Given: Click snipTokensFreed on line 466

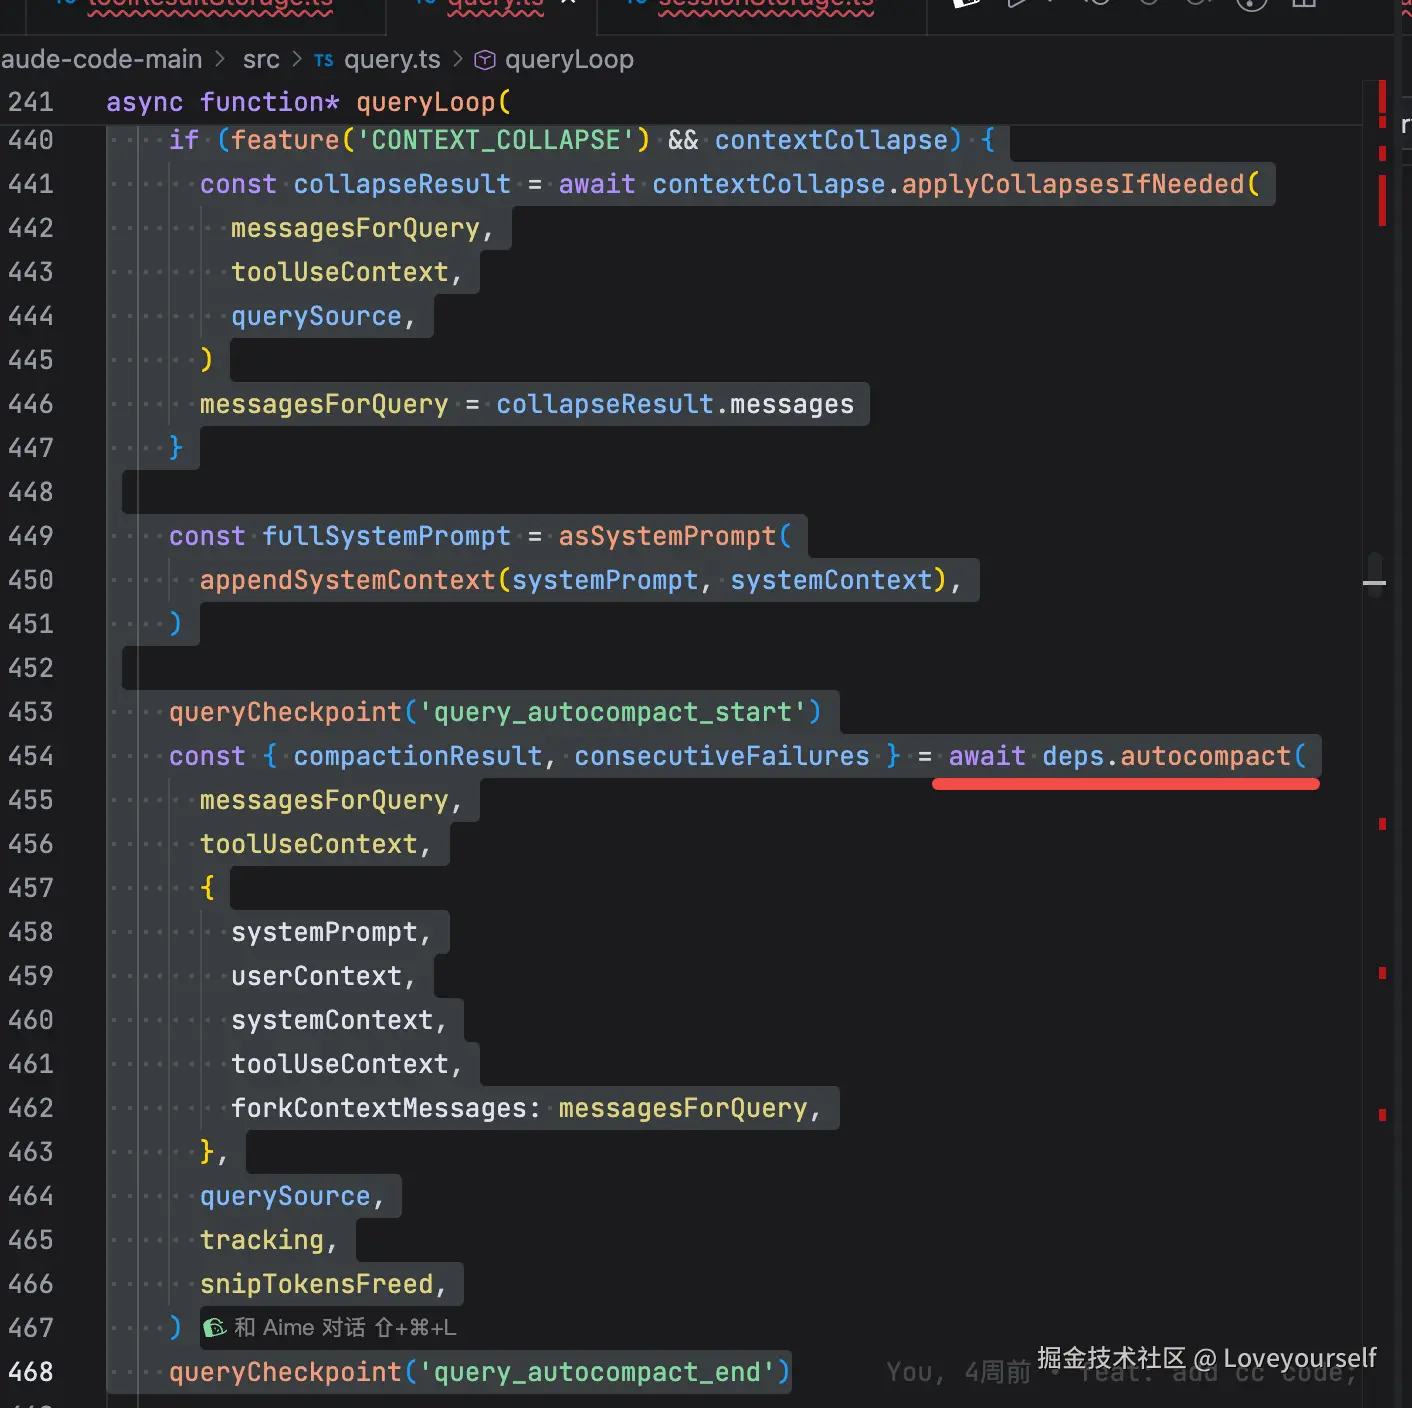Looking at the screenshot, I should coord(316,1284).
